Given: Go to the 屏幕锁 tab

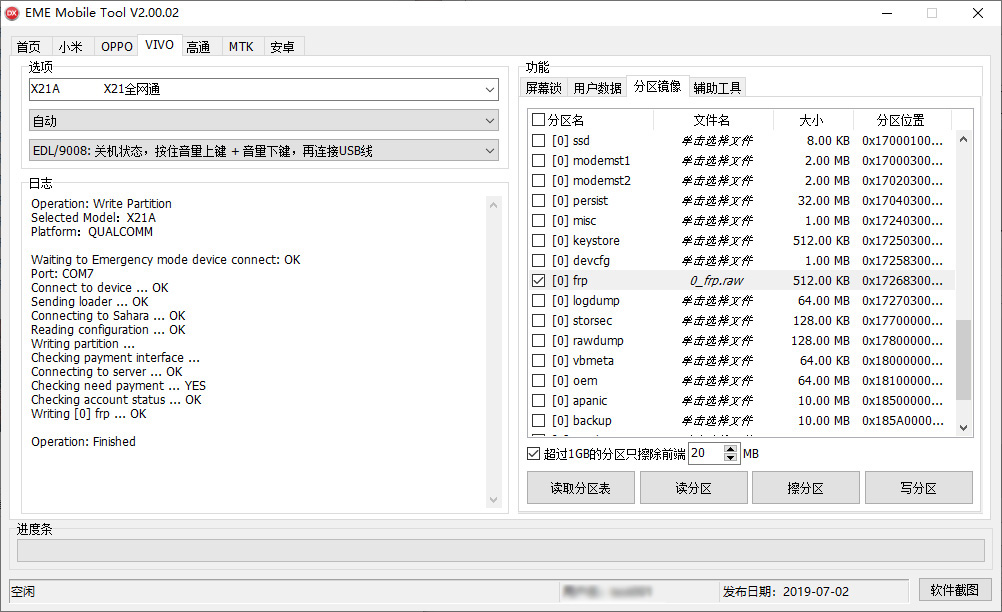Looking at the screenshot, I should [x=544, y=87].
